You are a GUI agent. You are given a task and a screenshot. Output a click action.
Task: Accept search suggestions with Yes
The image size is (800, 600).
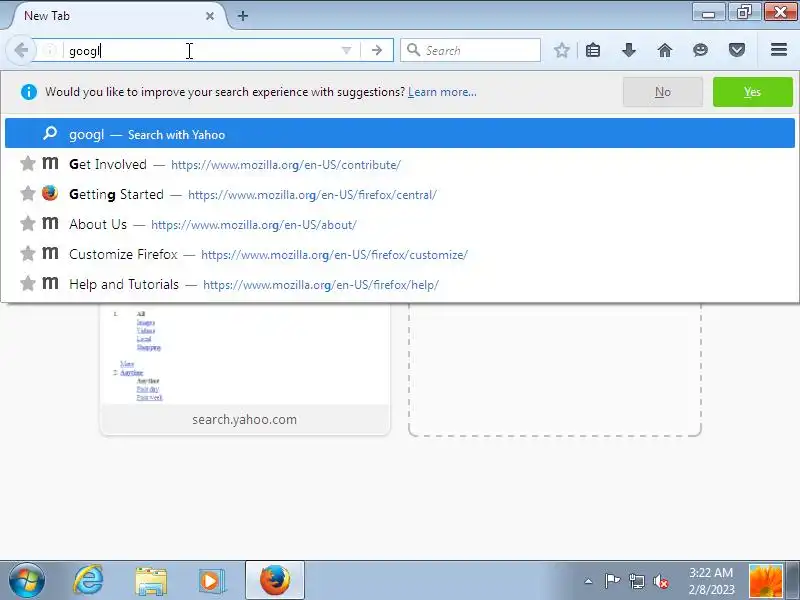click(753, 92)
